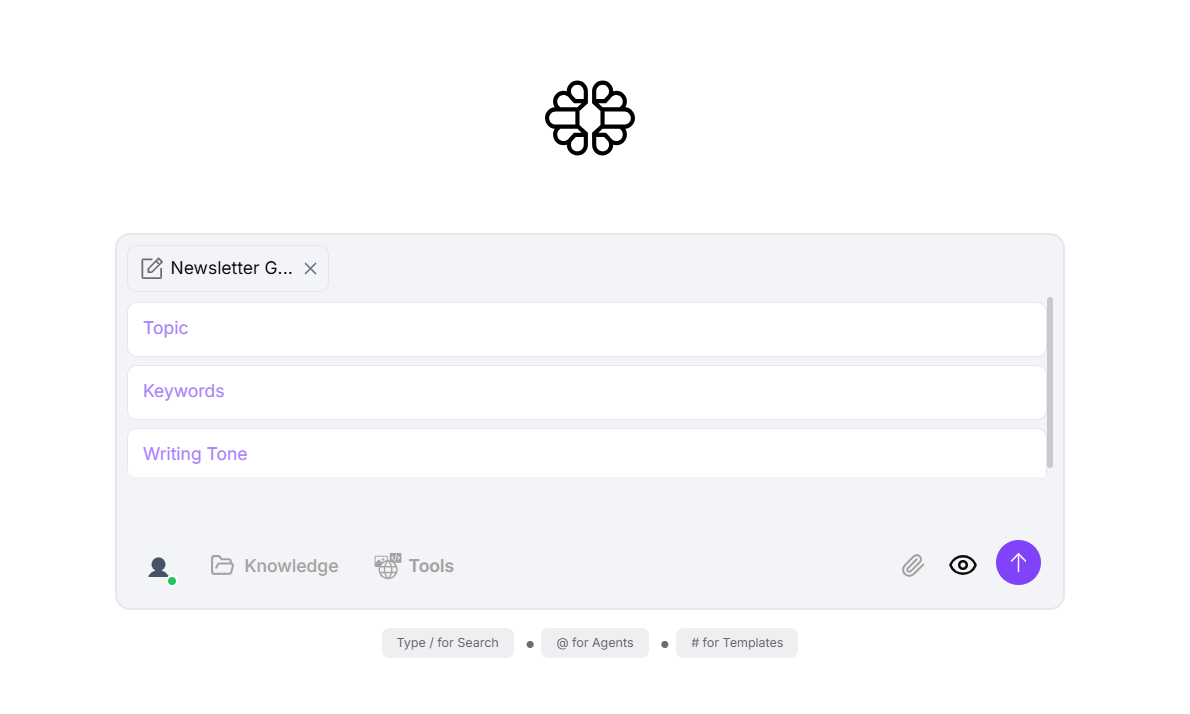Click the # for Templates hint

coord(737,643)
